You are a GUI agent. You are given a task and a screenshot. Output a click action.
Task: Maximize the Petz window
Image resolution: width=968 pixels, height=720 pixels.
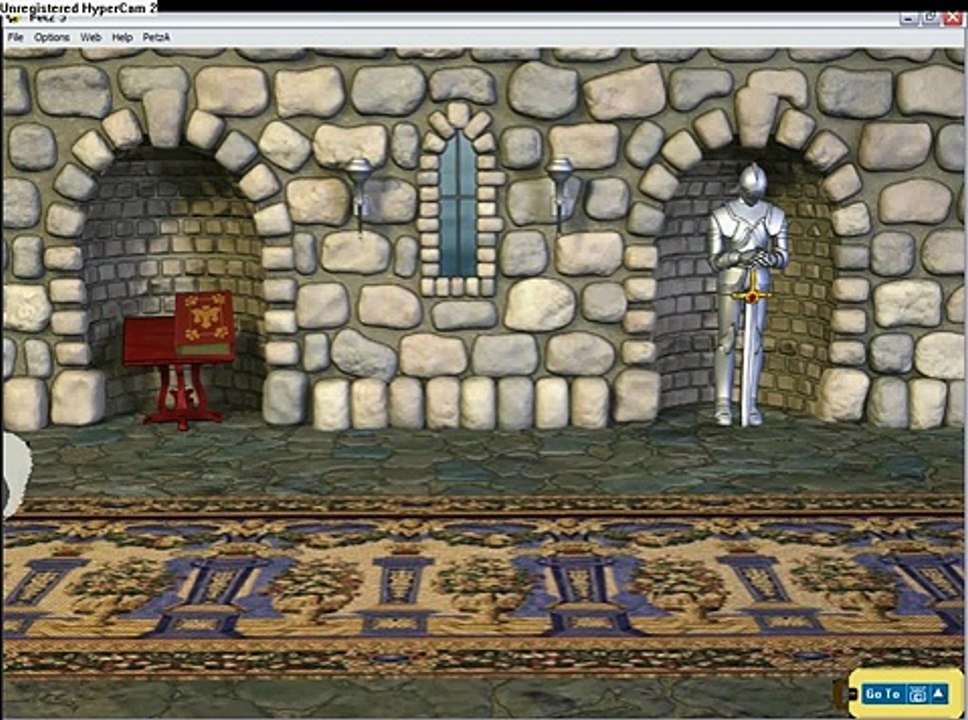(x=931, y=19)
